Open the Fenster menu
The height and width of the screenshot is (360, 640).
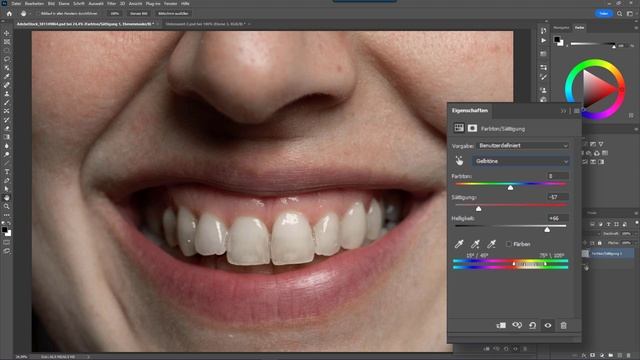tap(170, 3)
